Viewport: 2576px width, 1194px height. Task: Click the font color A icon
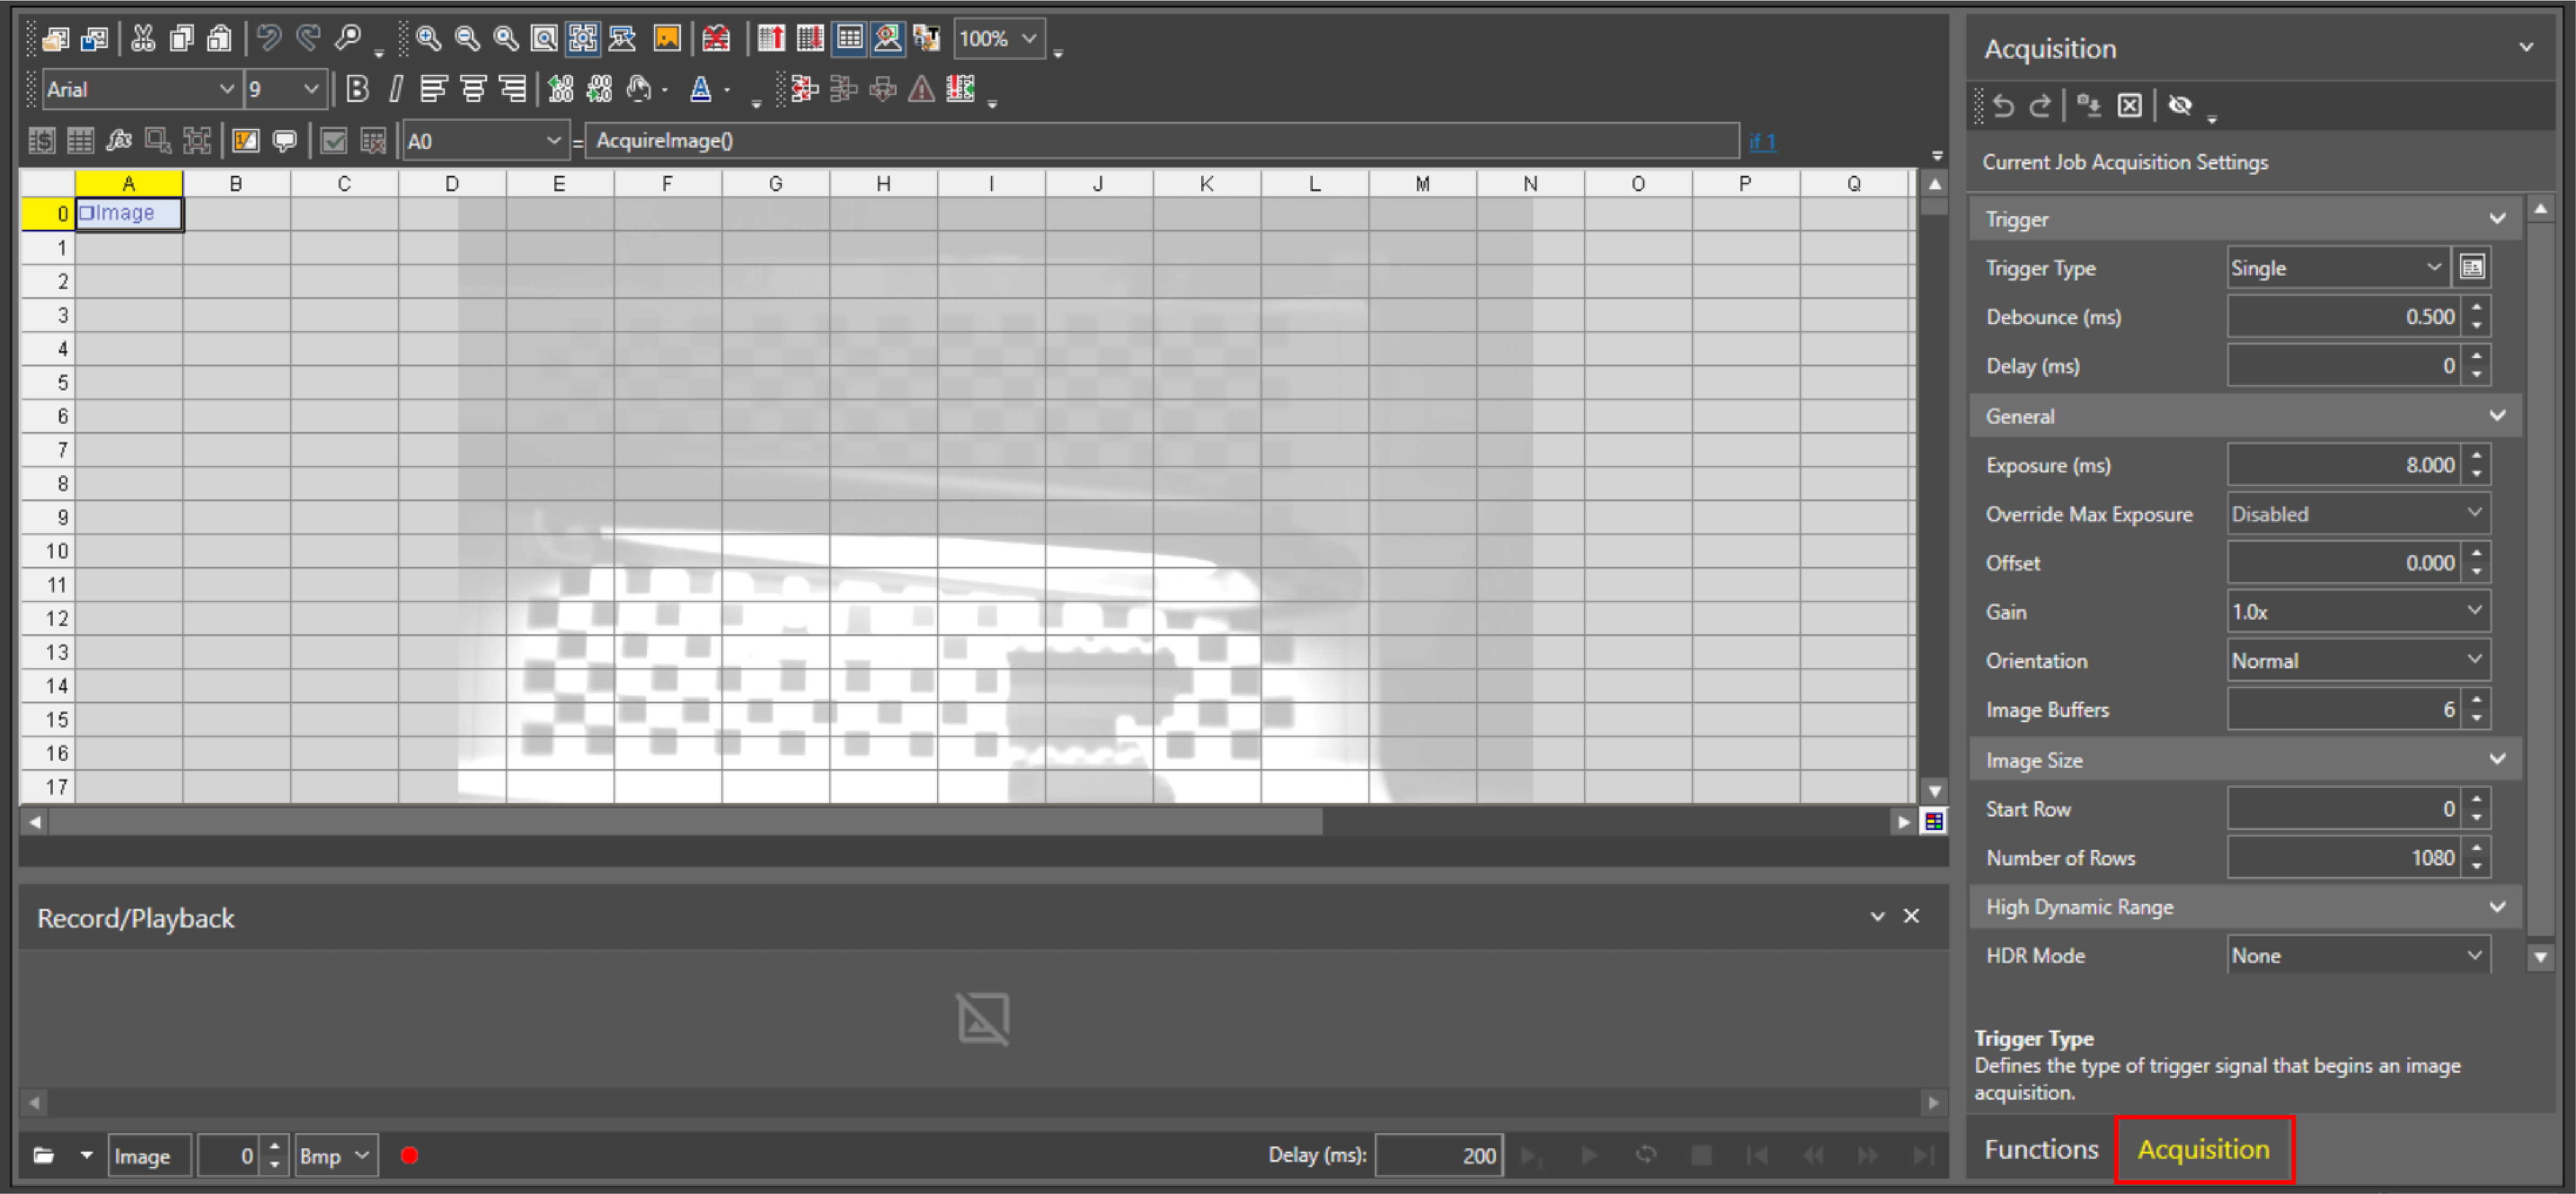click(x=700, y=89)
